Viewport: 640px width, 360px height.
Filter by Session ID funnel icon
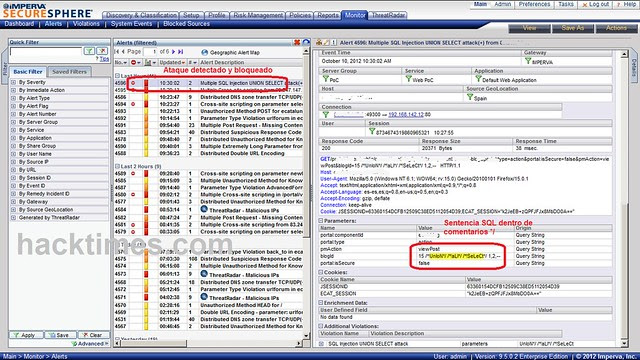(x=371, y=131)
